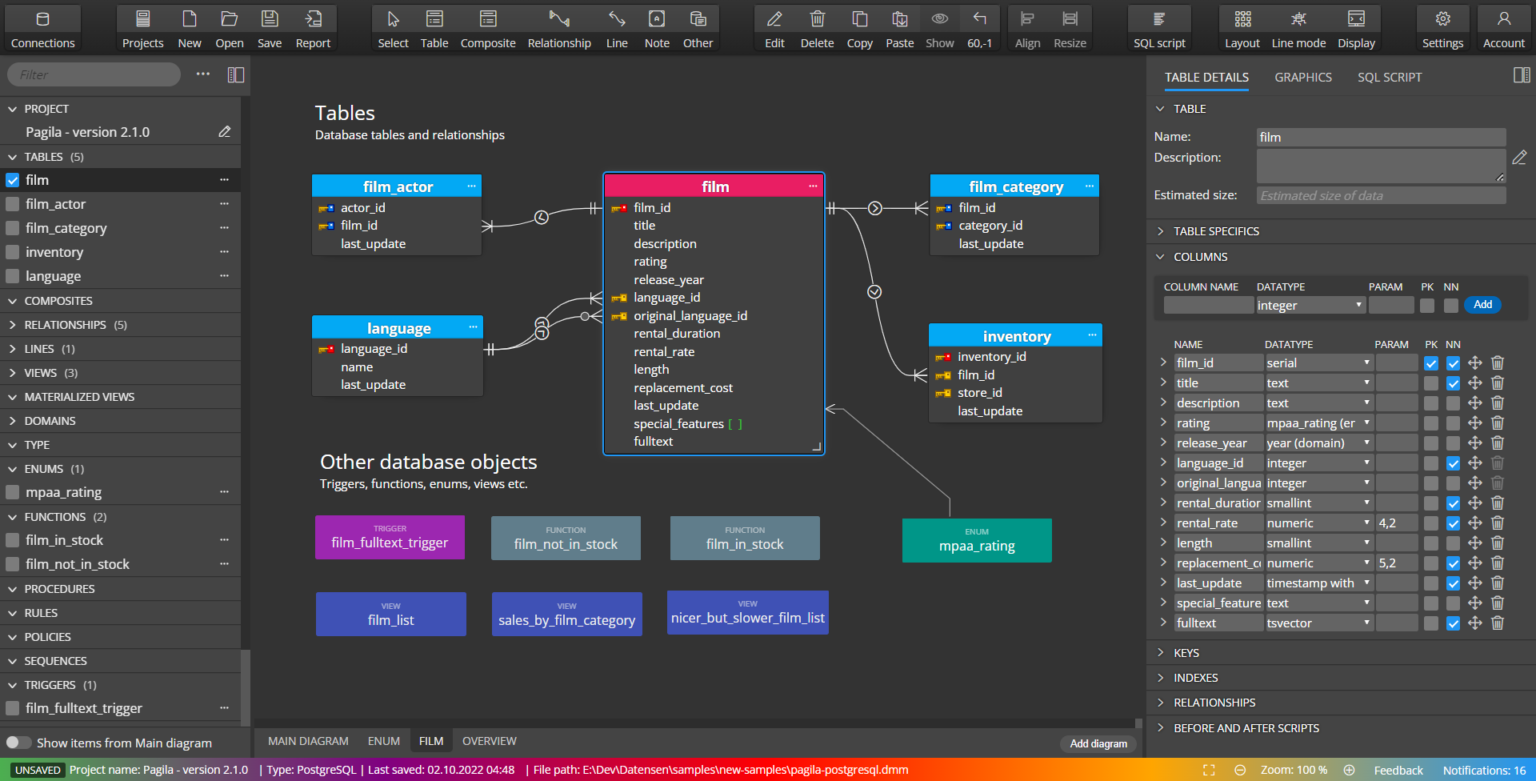
Task: Click the Add column button
Action: pyautogui.click(x=1483, y=305)
